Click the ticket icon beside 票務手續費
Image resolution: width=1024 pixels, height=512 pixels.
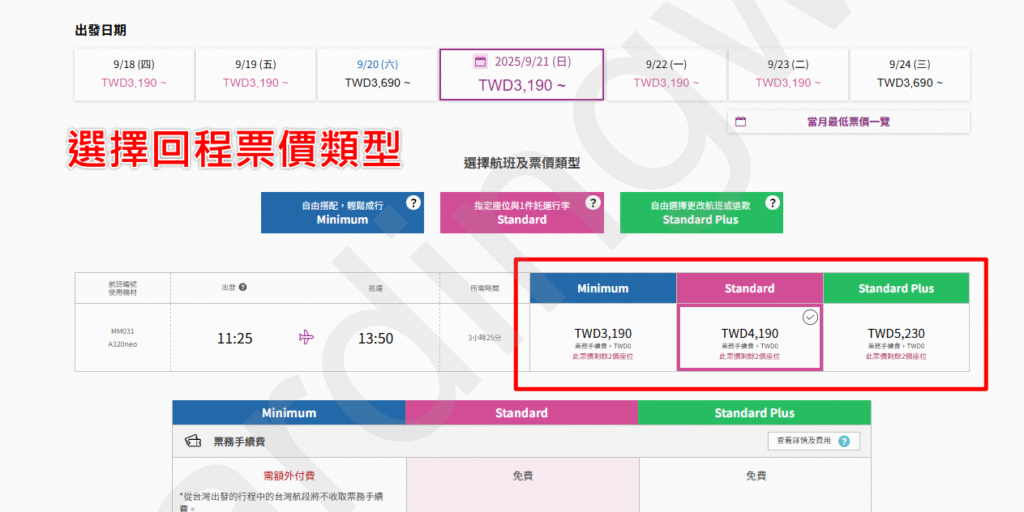193,441
